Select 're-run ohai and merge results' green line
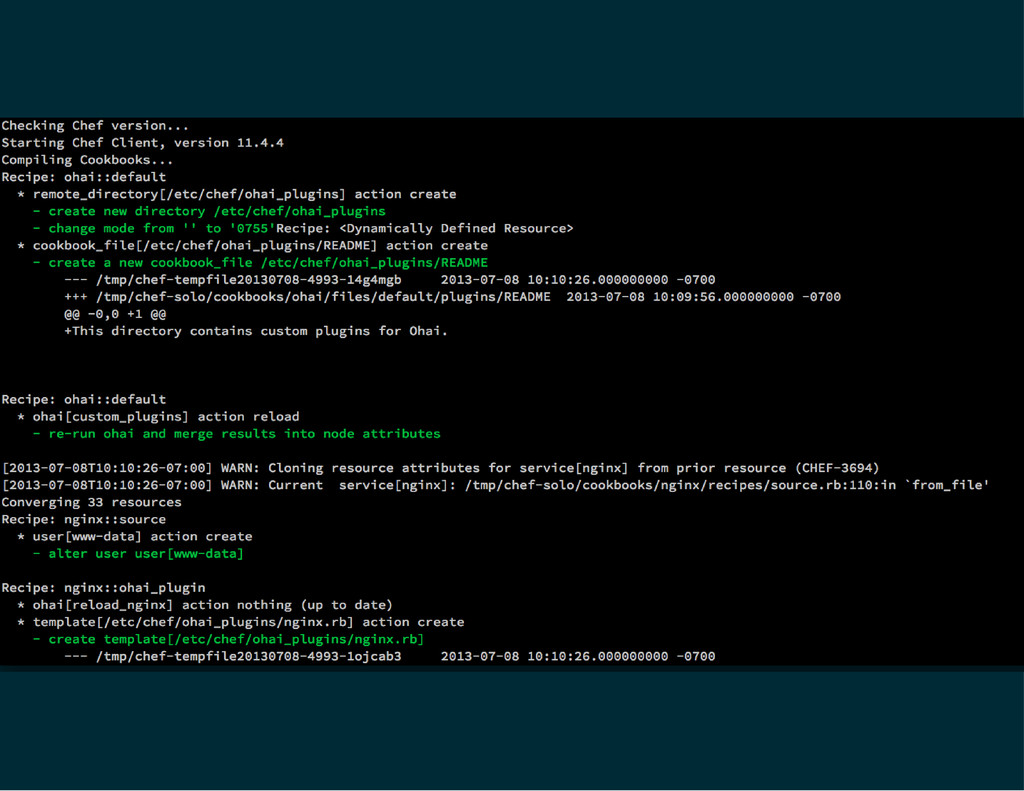This screenshot has width=1024, height=791. (236, 433)
